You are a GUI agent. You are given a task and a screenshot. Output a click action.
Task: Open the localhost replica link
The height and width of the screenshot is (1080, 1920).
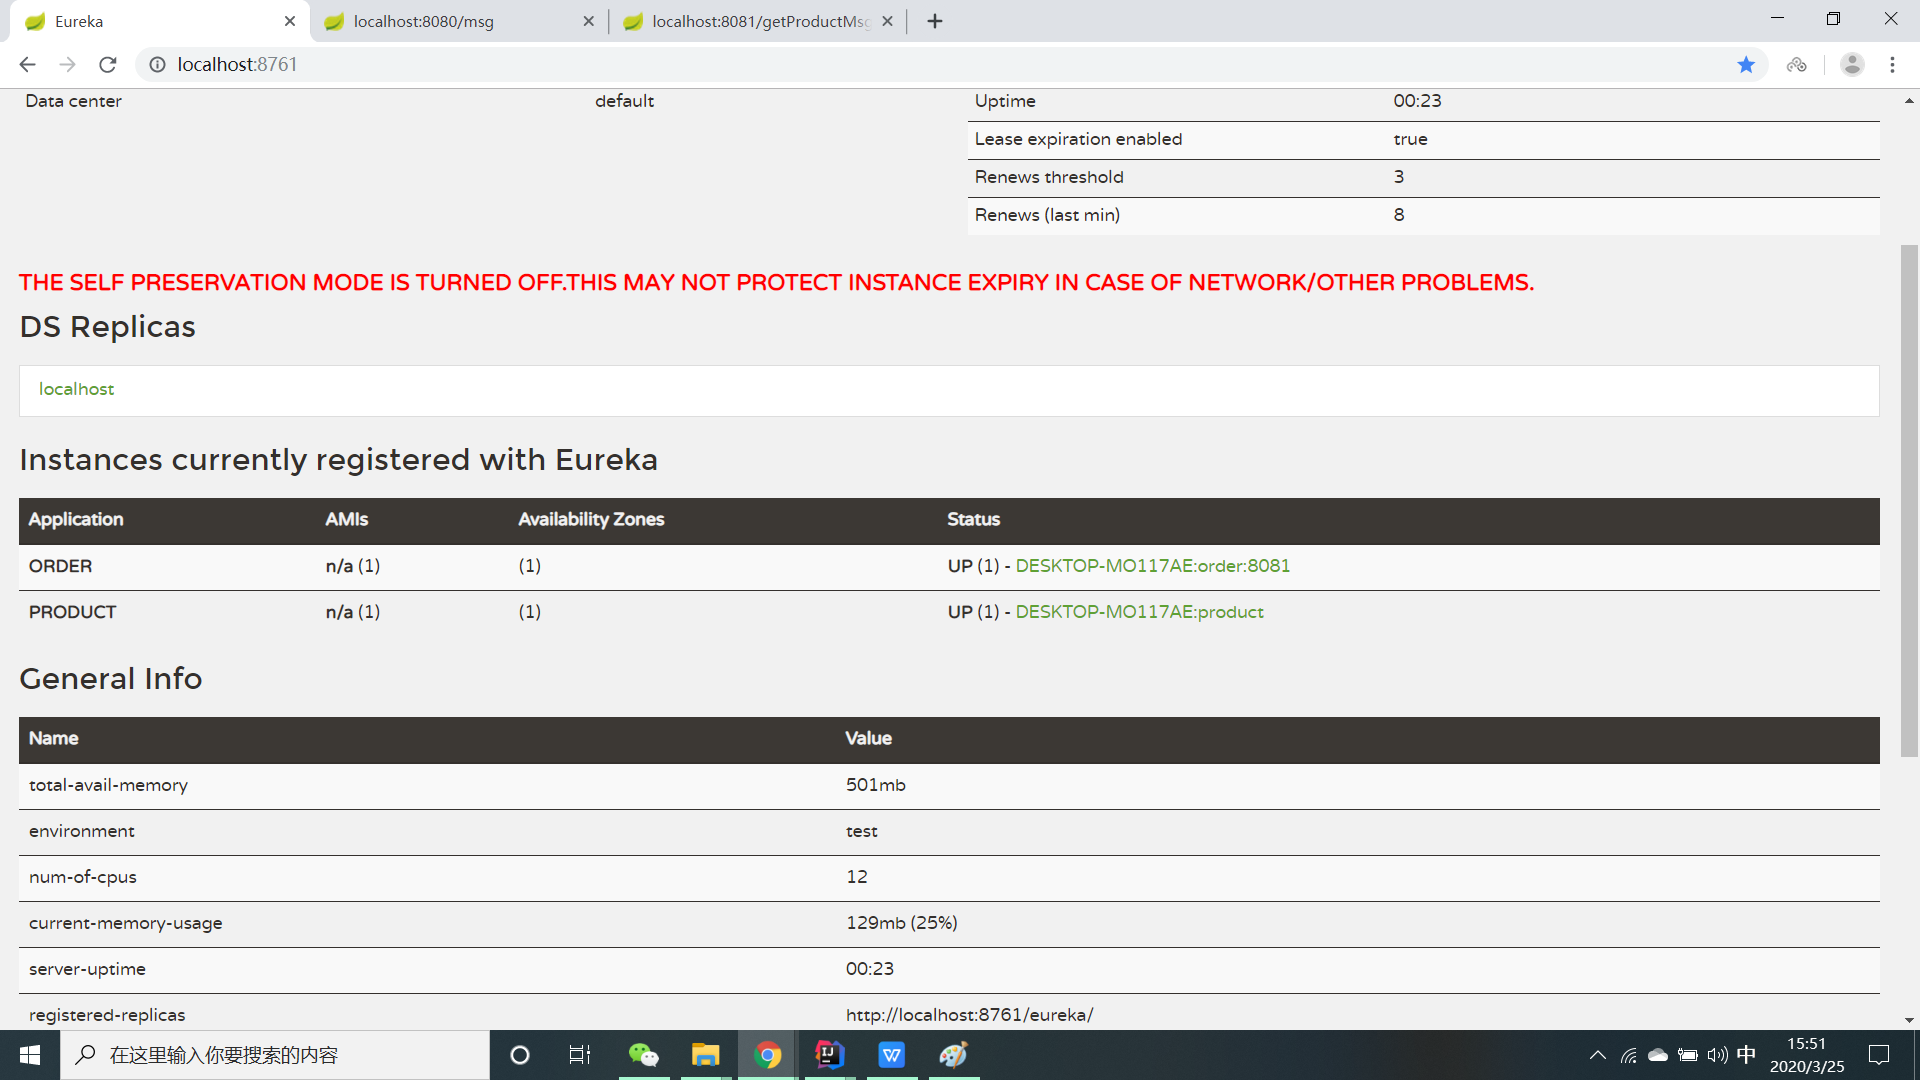point(76,389)
